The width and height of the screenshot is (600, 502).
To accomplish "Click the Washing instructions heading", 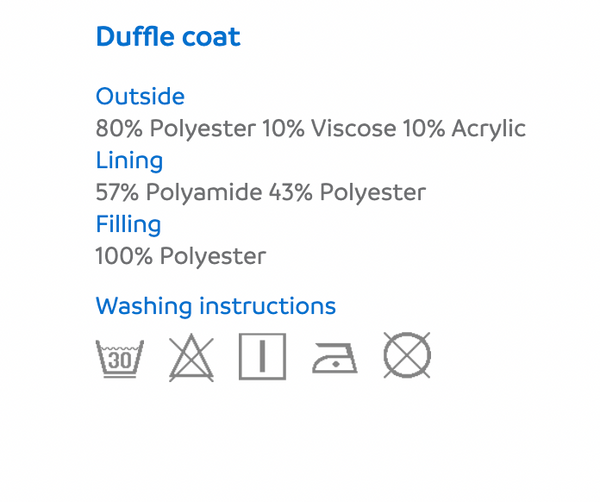I will 216,306.
